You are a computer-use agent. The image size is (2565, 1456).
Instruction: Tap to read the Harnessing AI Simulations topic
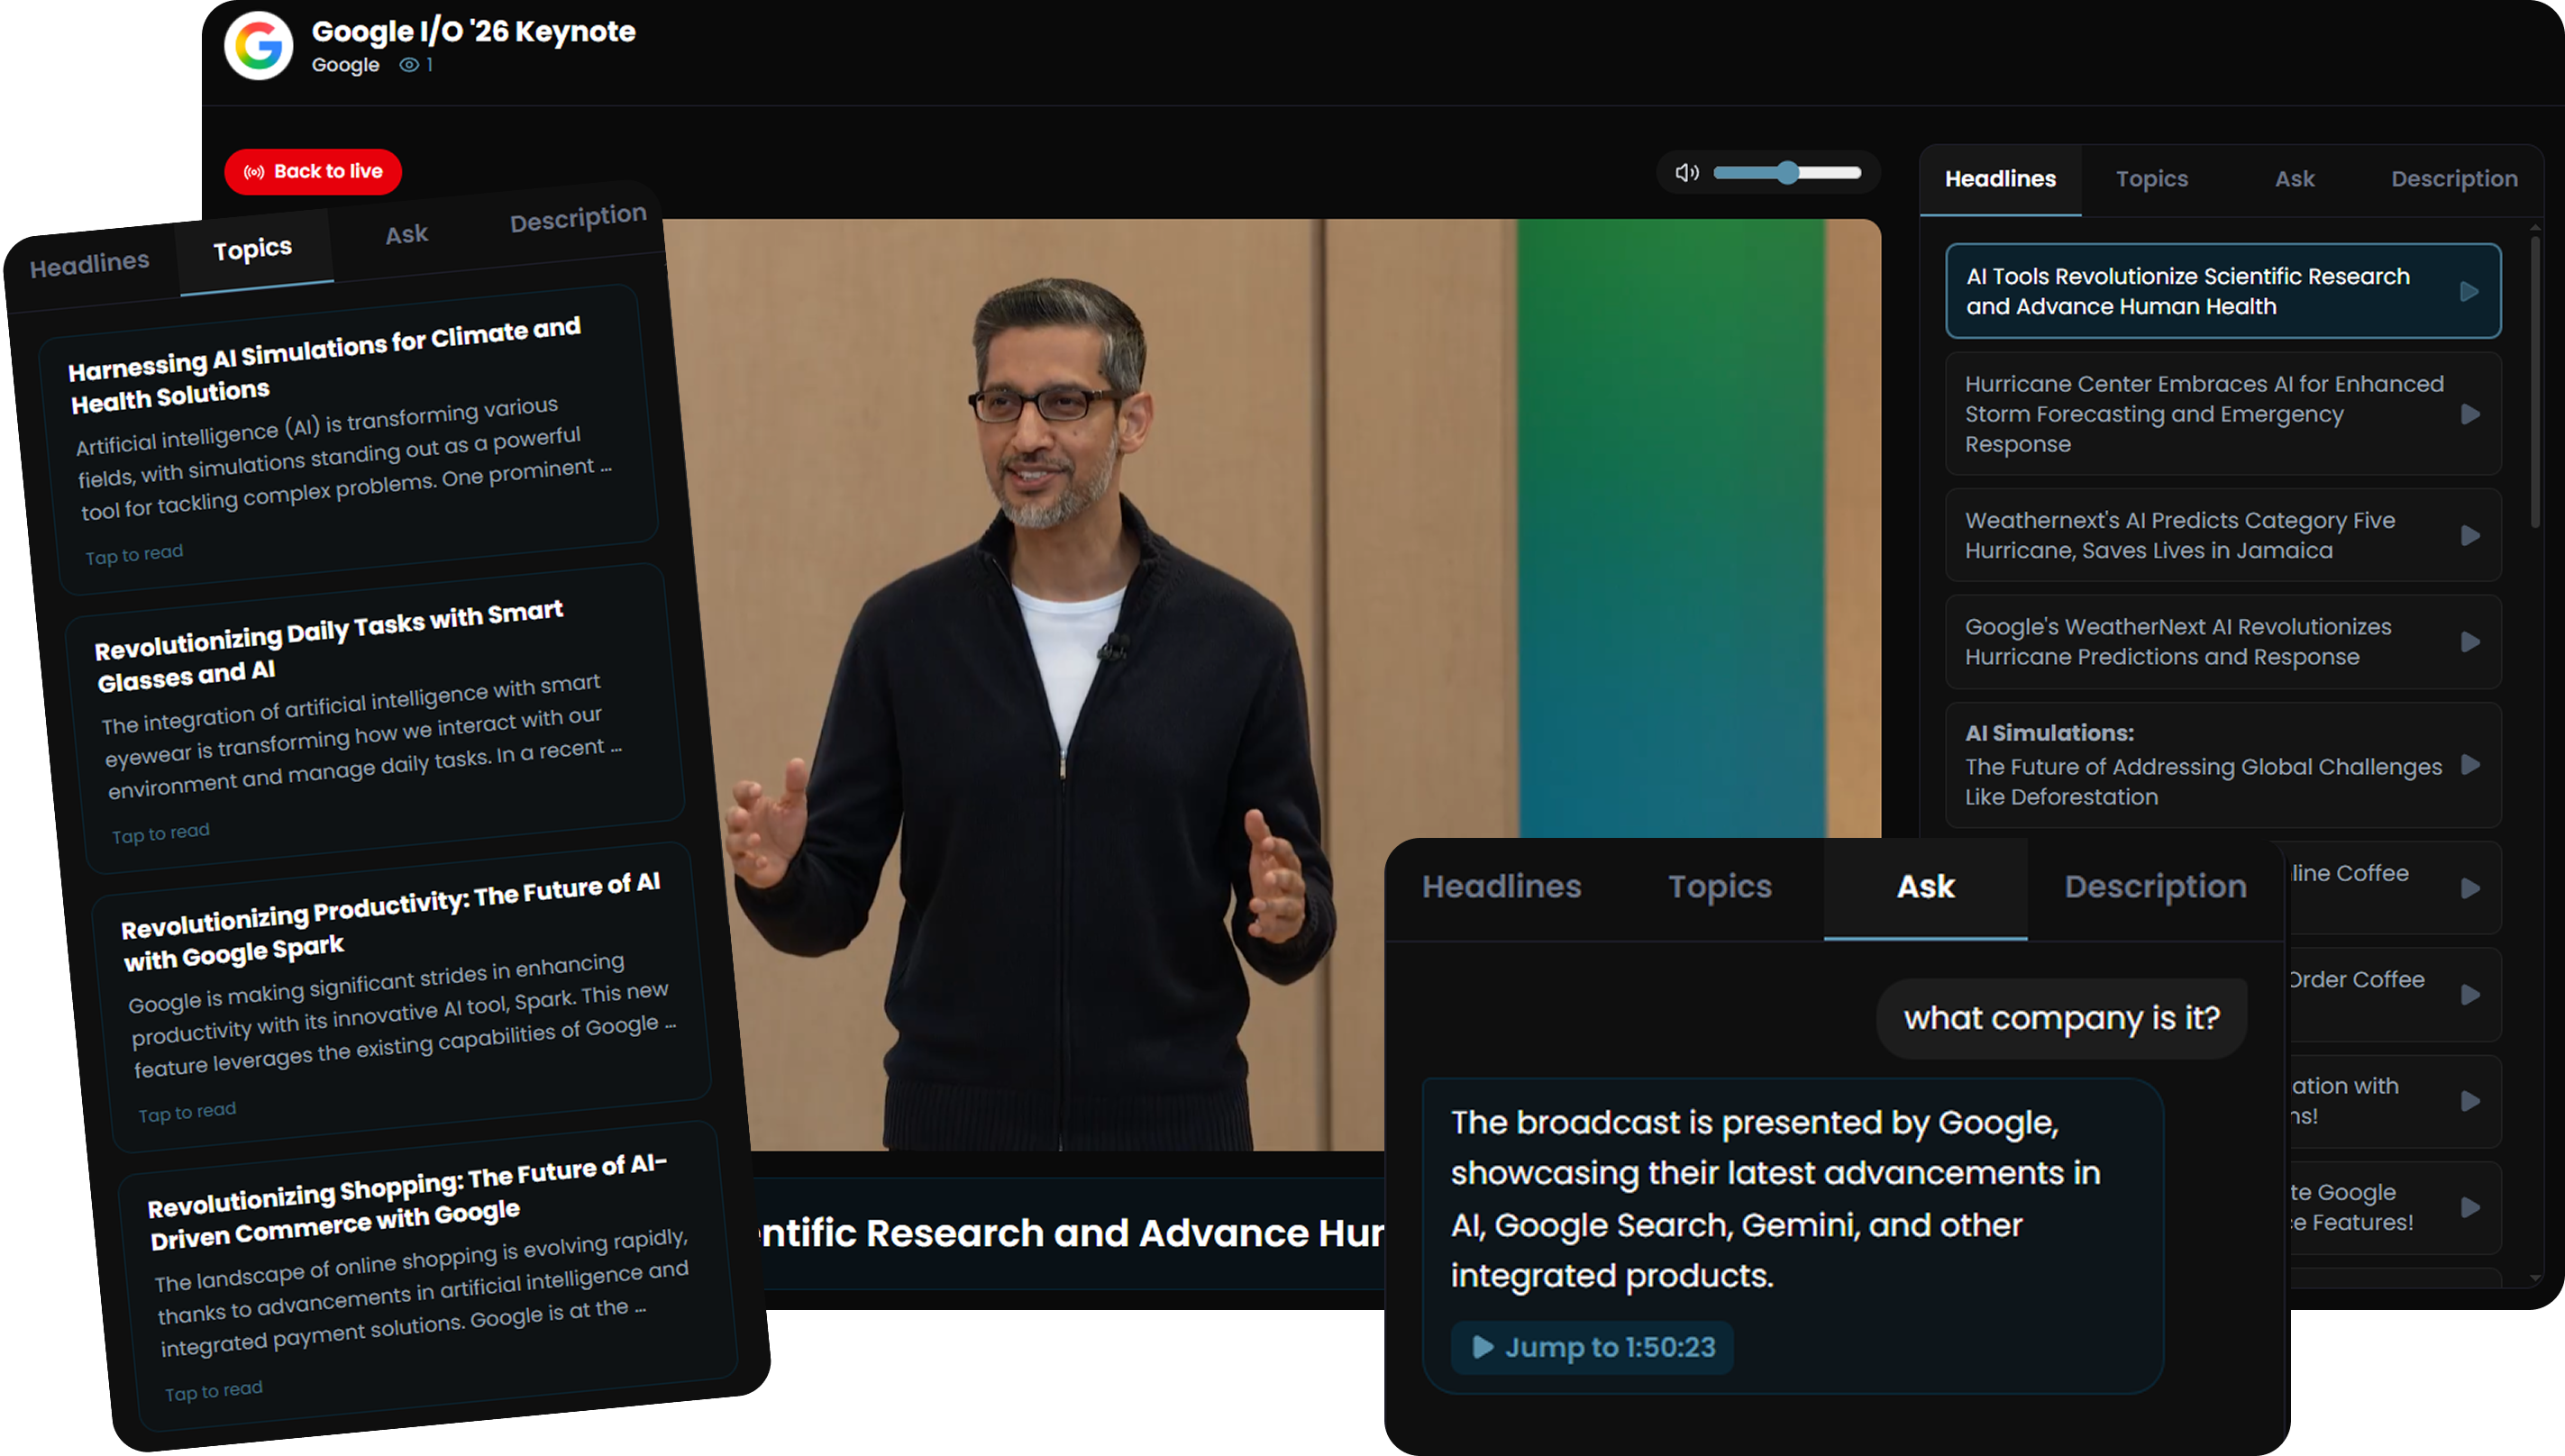(x=134, y=554)
